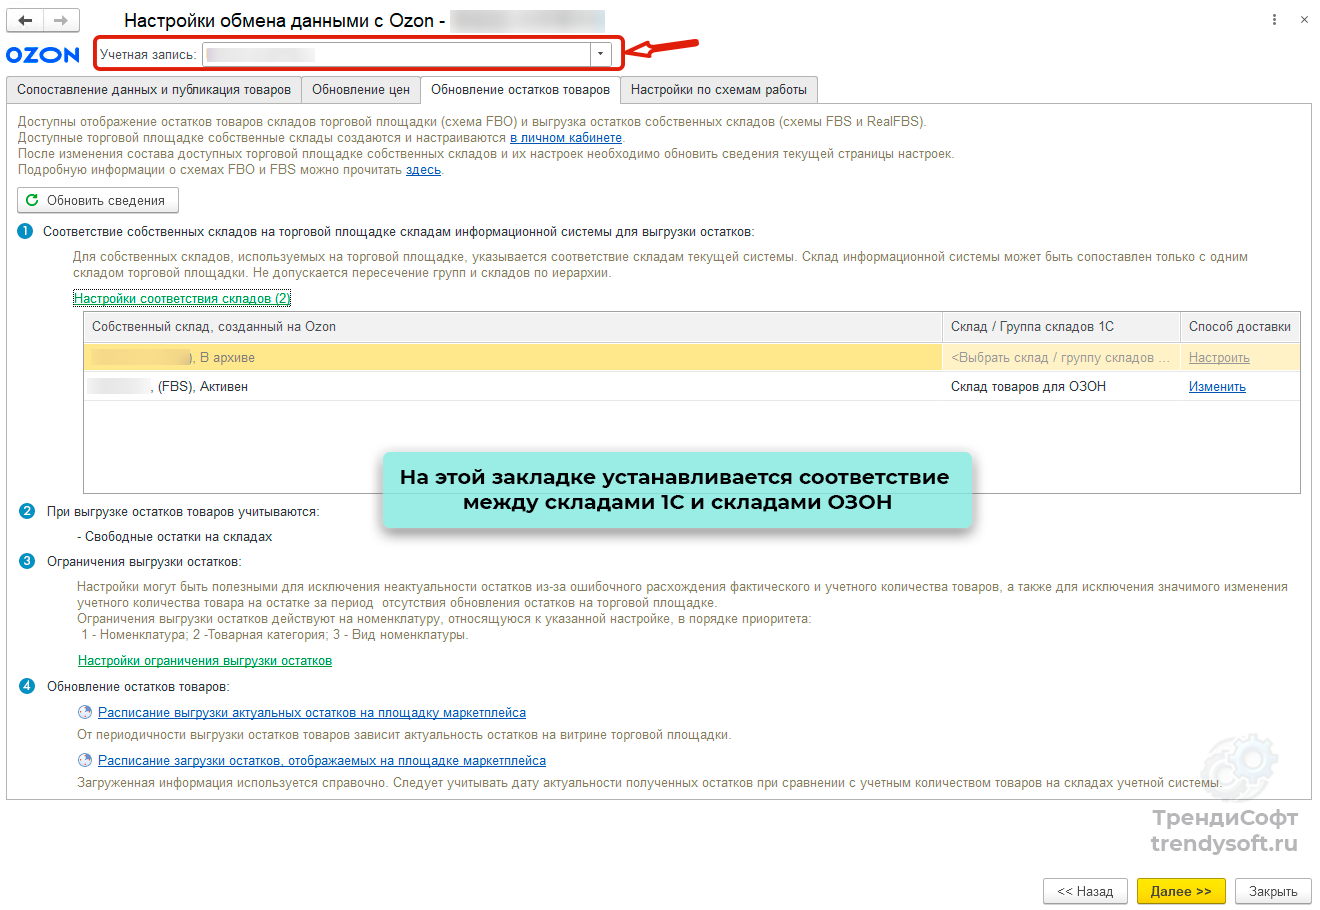Click the Способ доставки column header
The height and width of the screenshot is (910, 1320).
tap(1240, 327)
